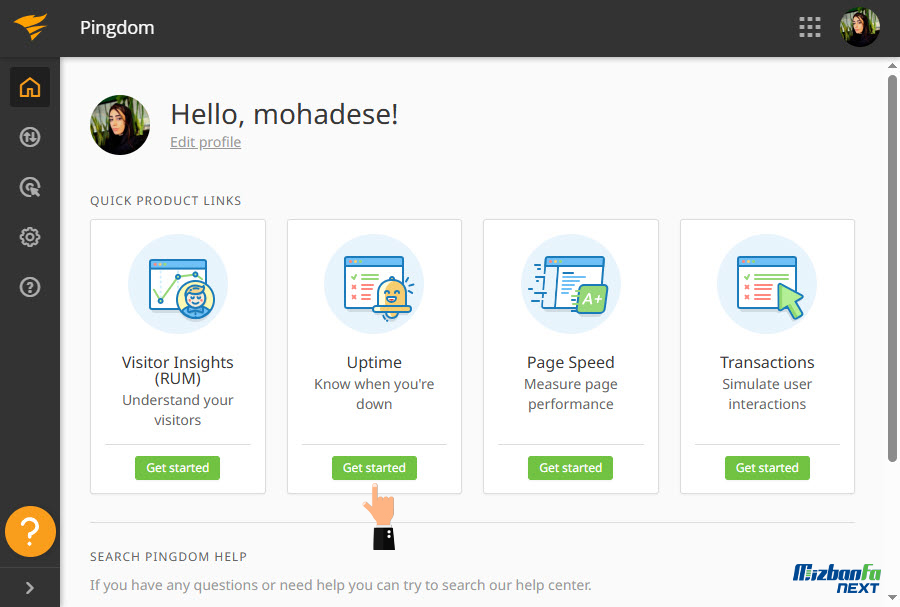Image resolution: width=900 pixels, height=607 pixels.
Task: Click the 'Measure page performance' description
Action: click(x=571, y=394)
